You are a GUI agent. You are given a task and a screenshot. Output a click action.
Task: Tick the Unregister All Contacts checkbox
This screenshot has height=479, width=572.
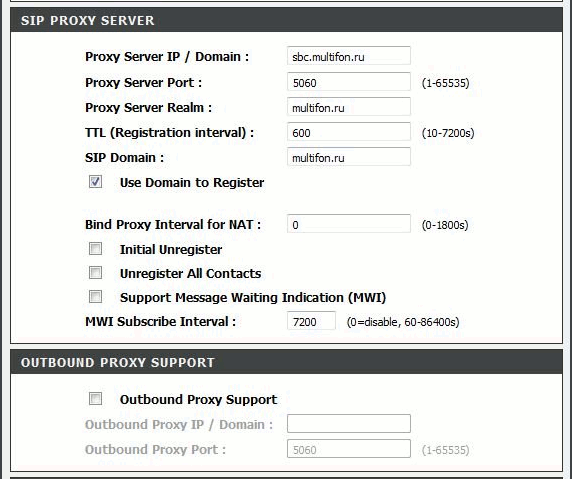click(96, 273)
